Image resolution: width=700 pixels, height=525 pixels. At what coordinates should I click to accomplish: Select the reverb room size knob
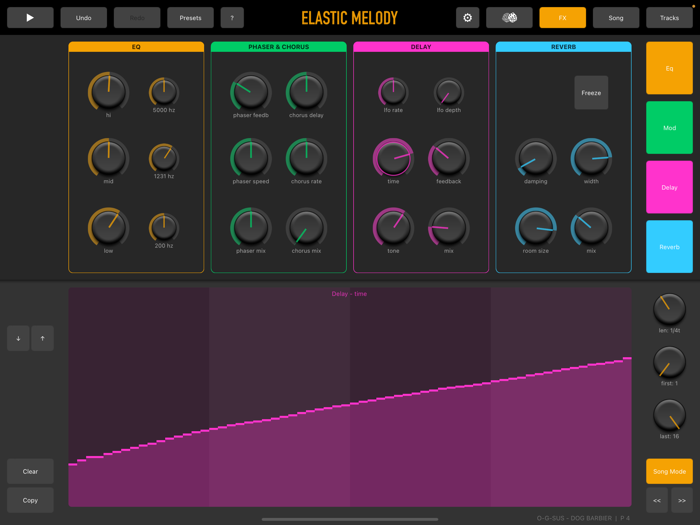pyautogui.click(x=536, y=227)
